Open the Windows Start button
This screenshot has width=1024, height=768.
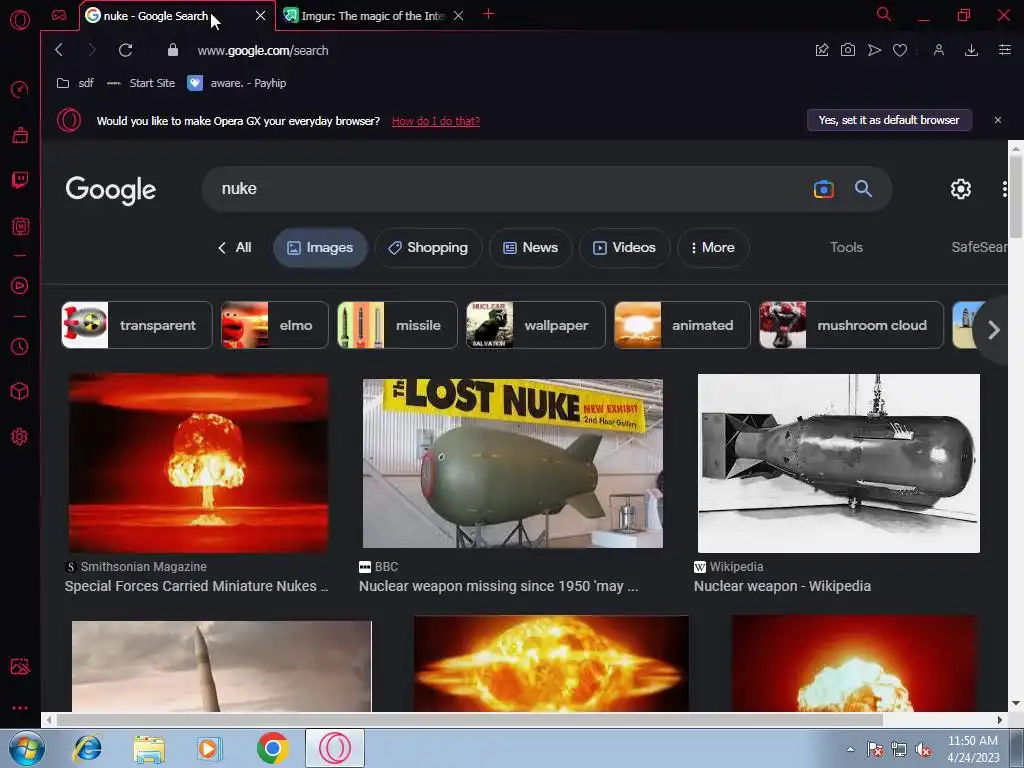27,748
